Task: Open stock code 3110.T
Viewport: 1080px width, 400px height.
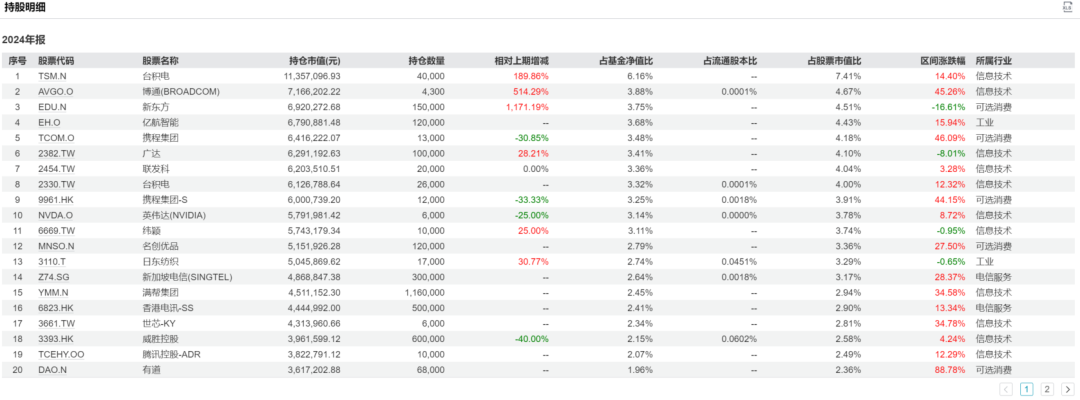Action: [x=52, y=262]
